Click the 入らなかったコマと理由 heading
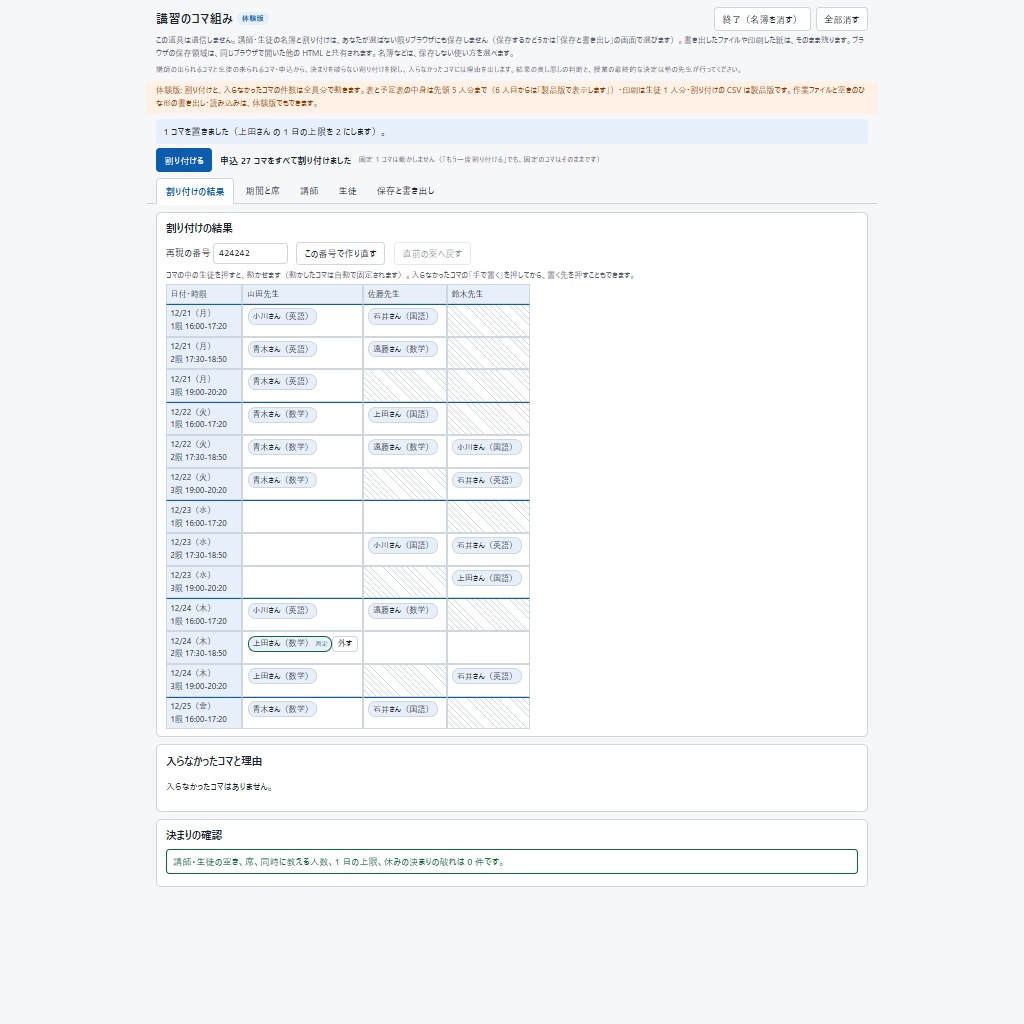Viewport: 1024px width, 1024px height. click(214, 761)
